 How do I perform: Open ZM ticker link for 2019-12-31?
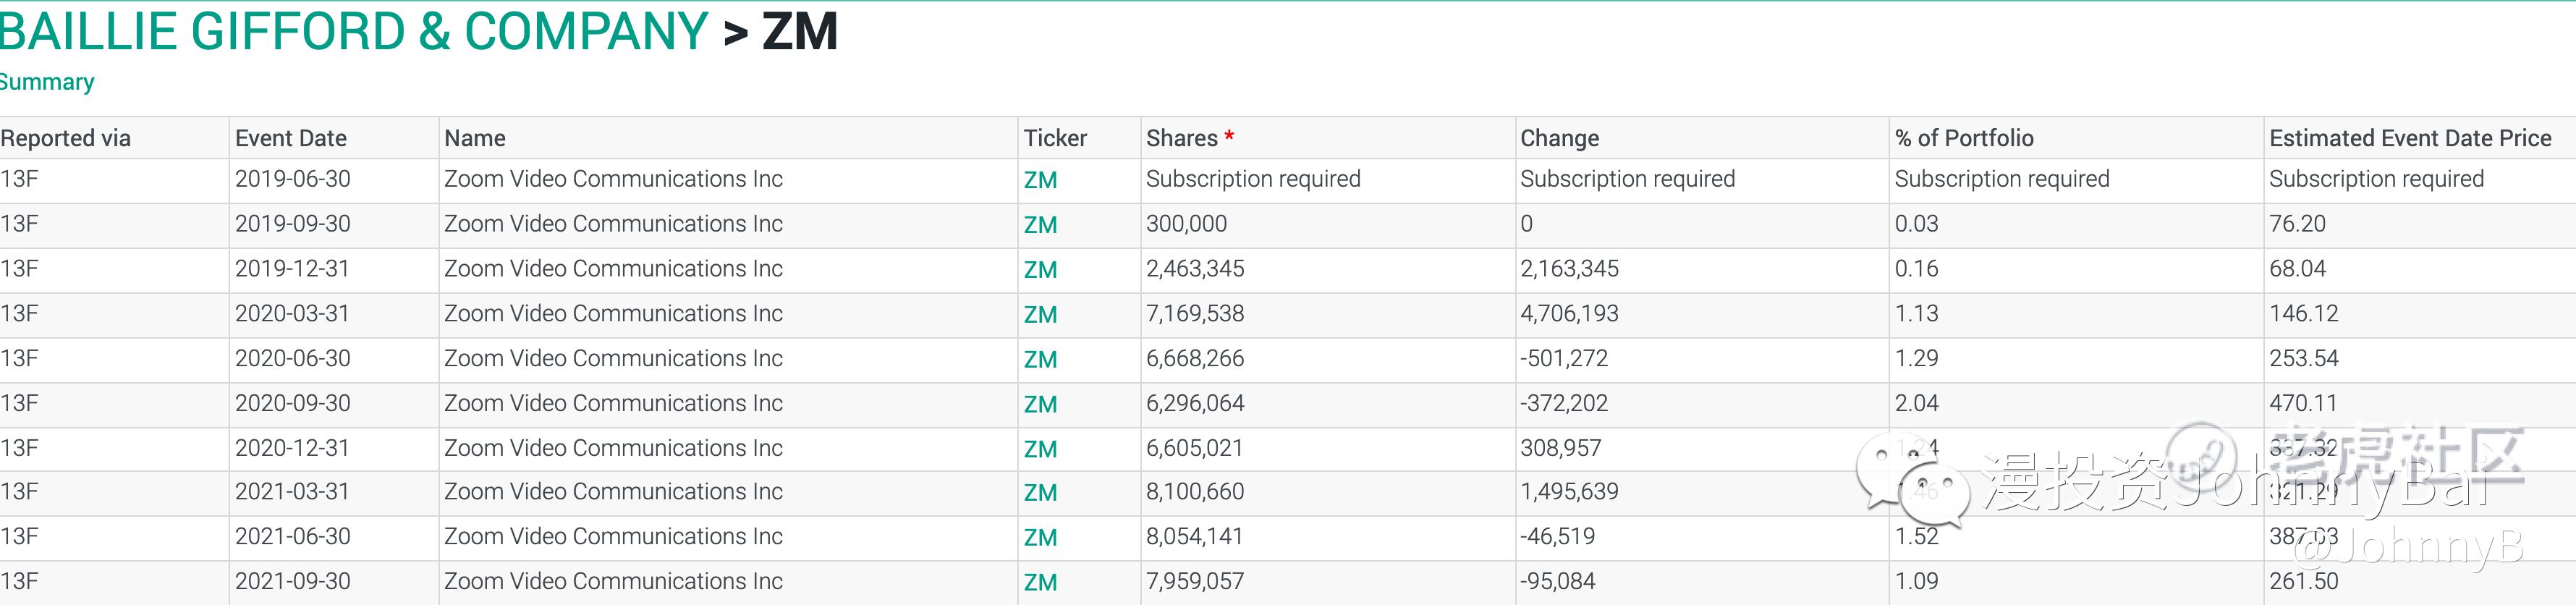coord(1040,270)
